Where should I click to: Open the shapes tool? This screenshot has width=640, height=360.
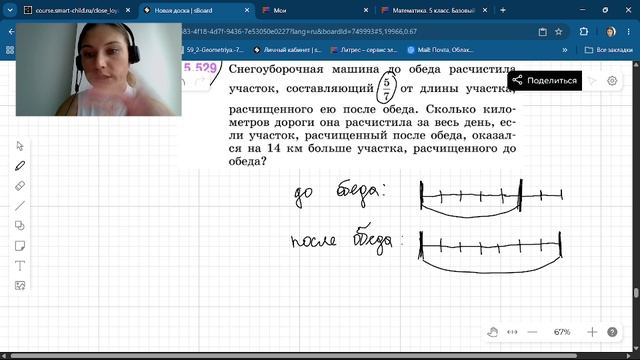pyautogui.click(x=20, y=225)
